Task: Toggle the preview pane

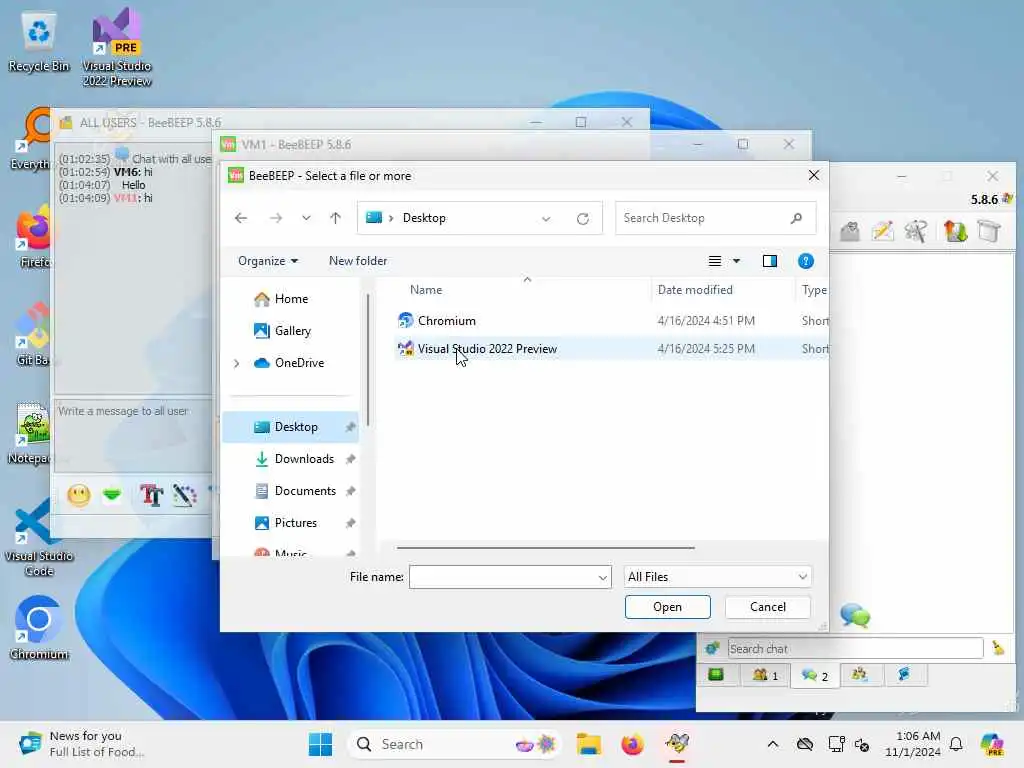Action: click(770, 261)
